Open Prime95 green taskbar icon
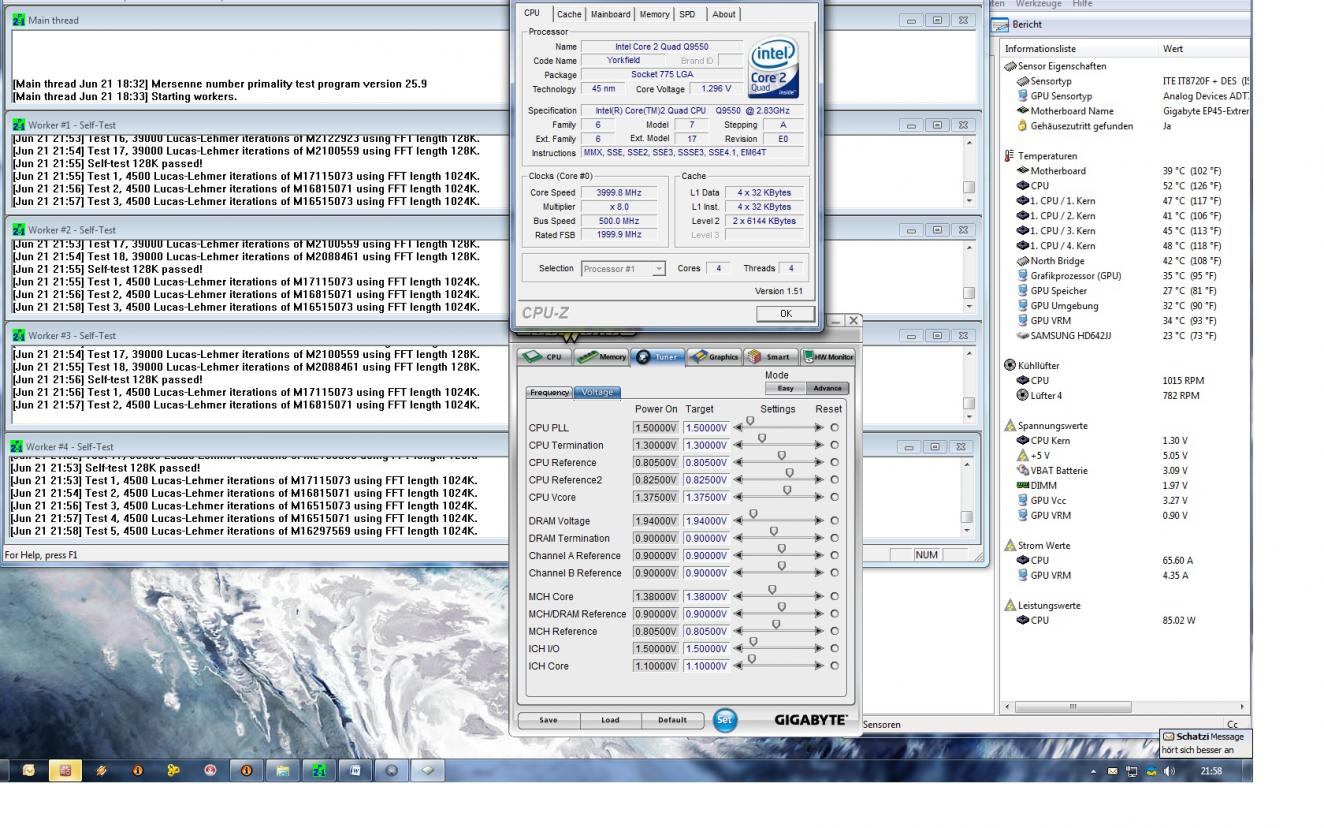Screen dimensions: 1324x828 click(321, 771)
